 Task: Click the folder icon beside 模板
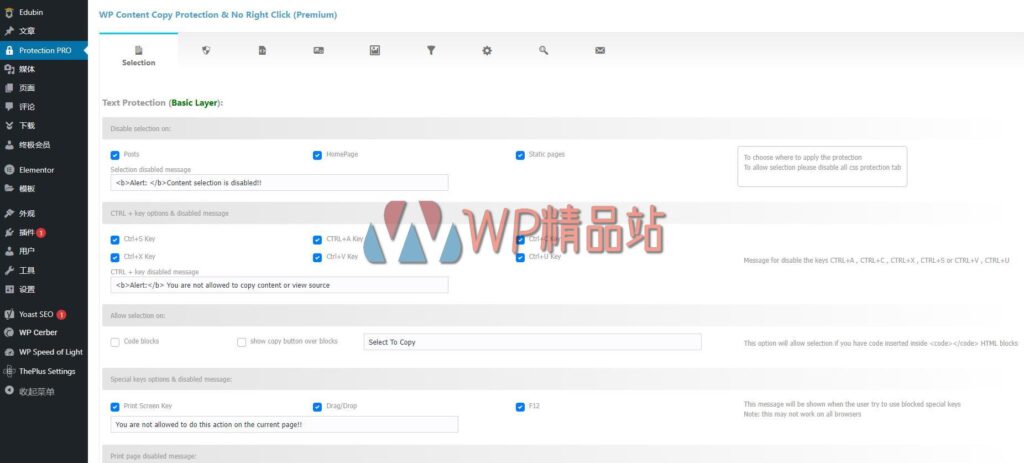(8, 189)
